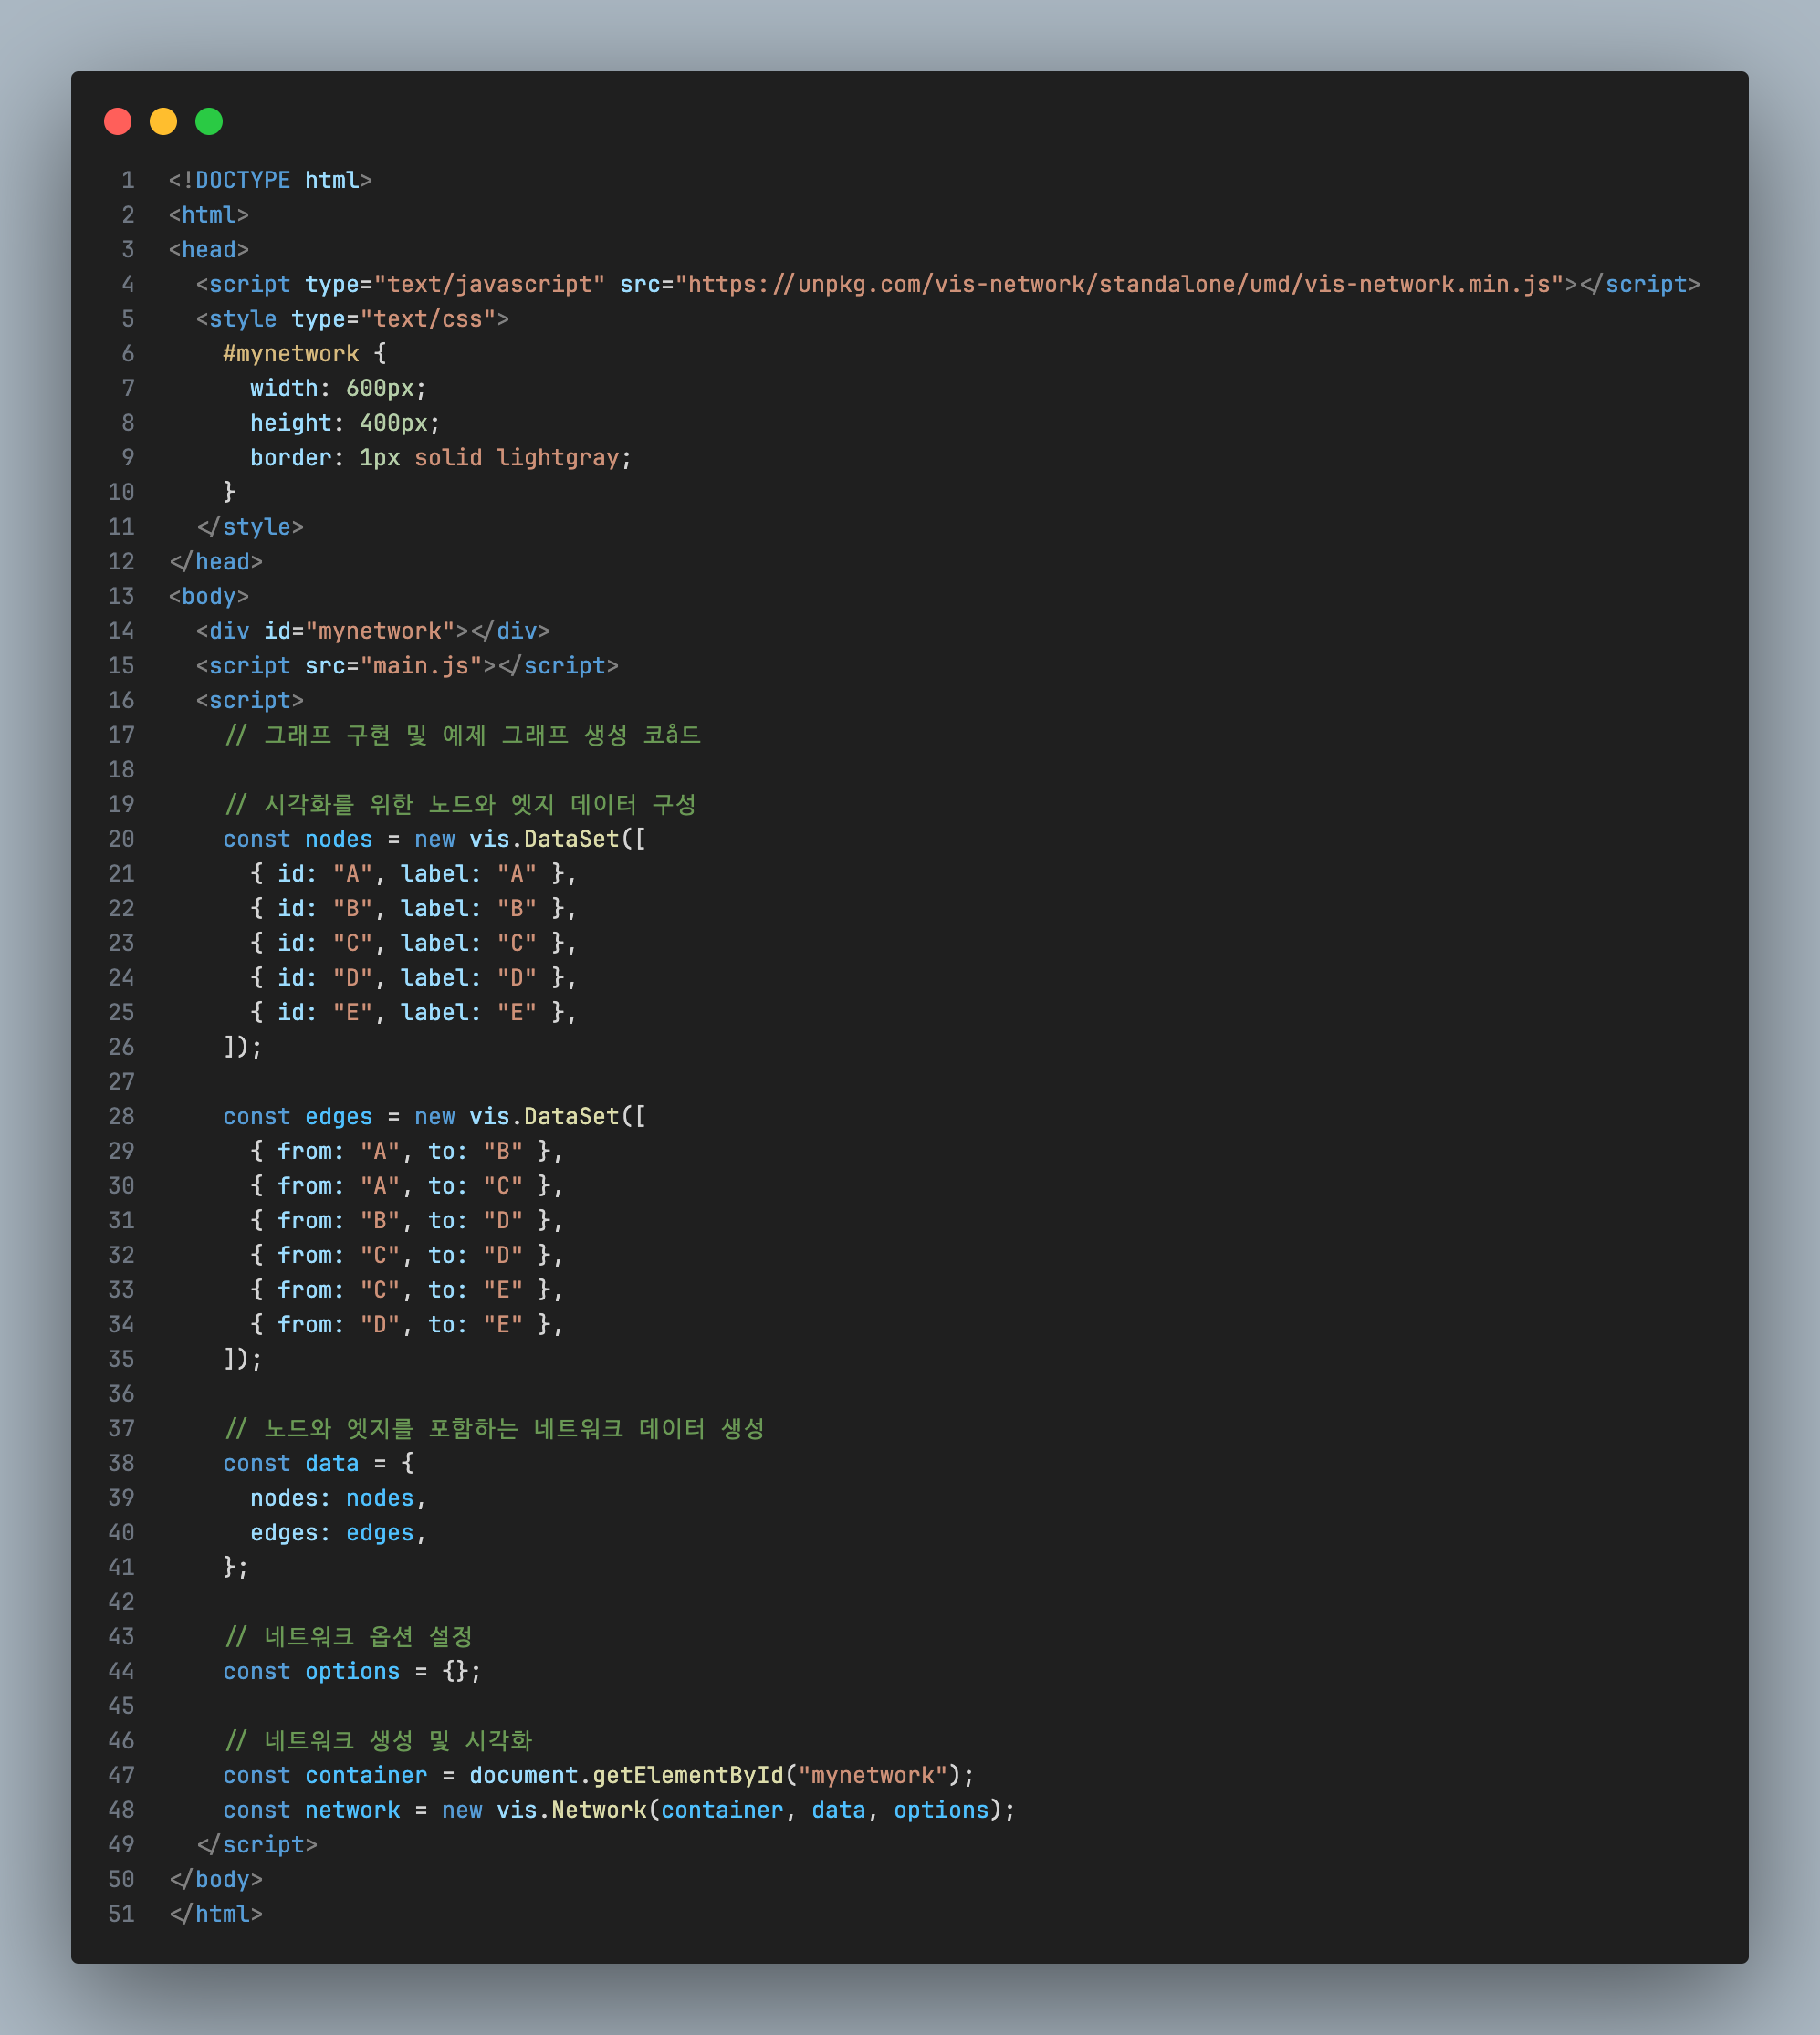Click the green maximize dot
The height and width of the screenshot is (2035, 1820).
pos(209,121)
